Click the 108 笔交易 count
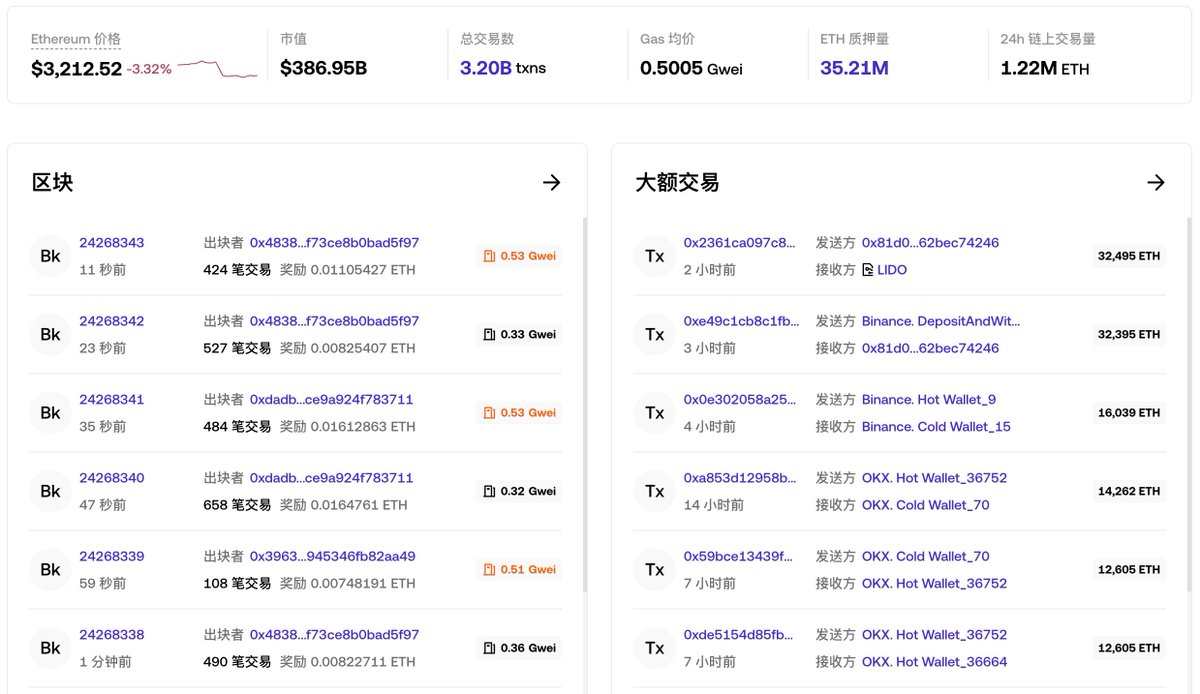The height and width of the screenshot is (694, 1200). (x=237, y=583)
